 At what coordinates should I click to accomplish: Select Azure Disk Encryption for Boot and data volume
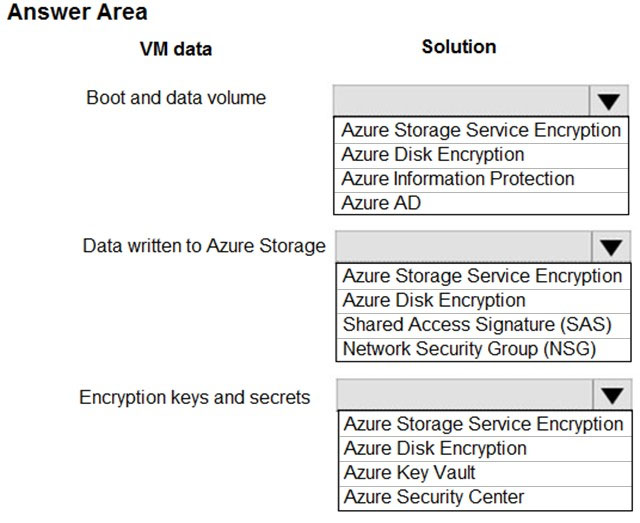click(x=481, y=155)
